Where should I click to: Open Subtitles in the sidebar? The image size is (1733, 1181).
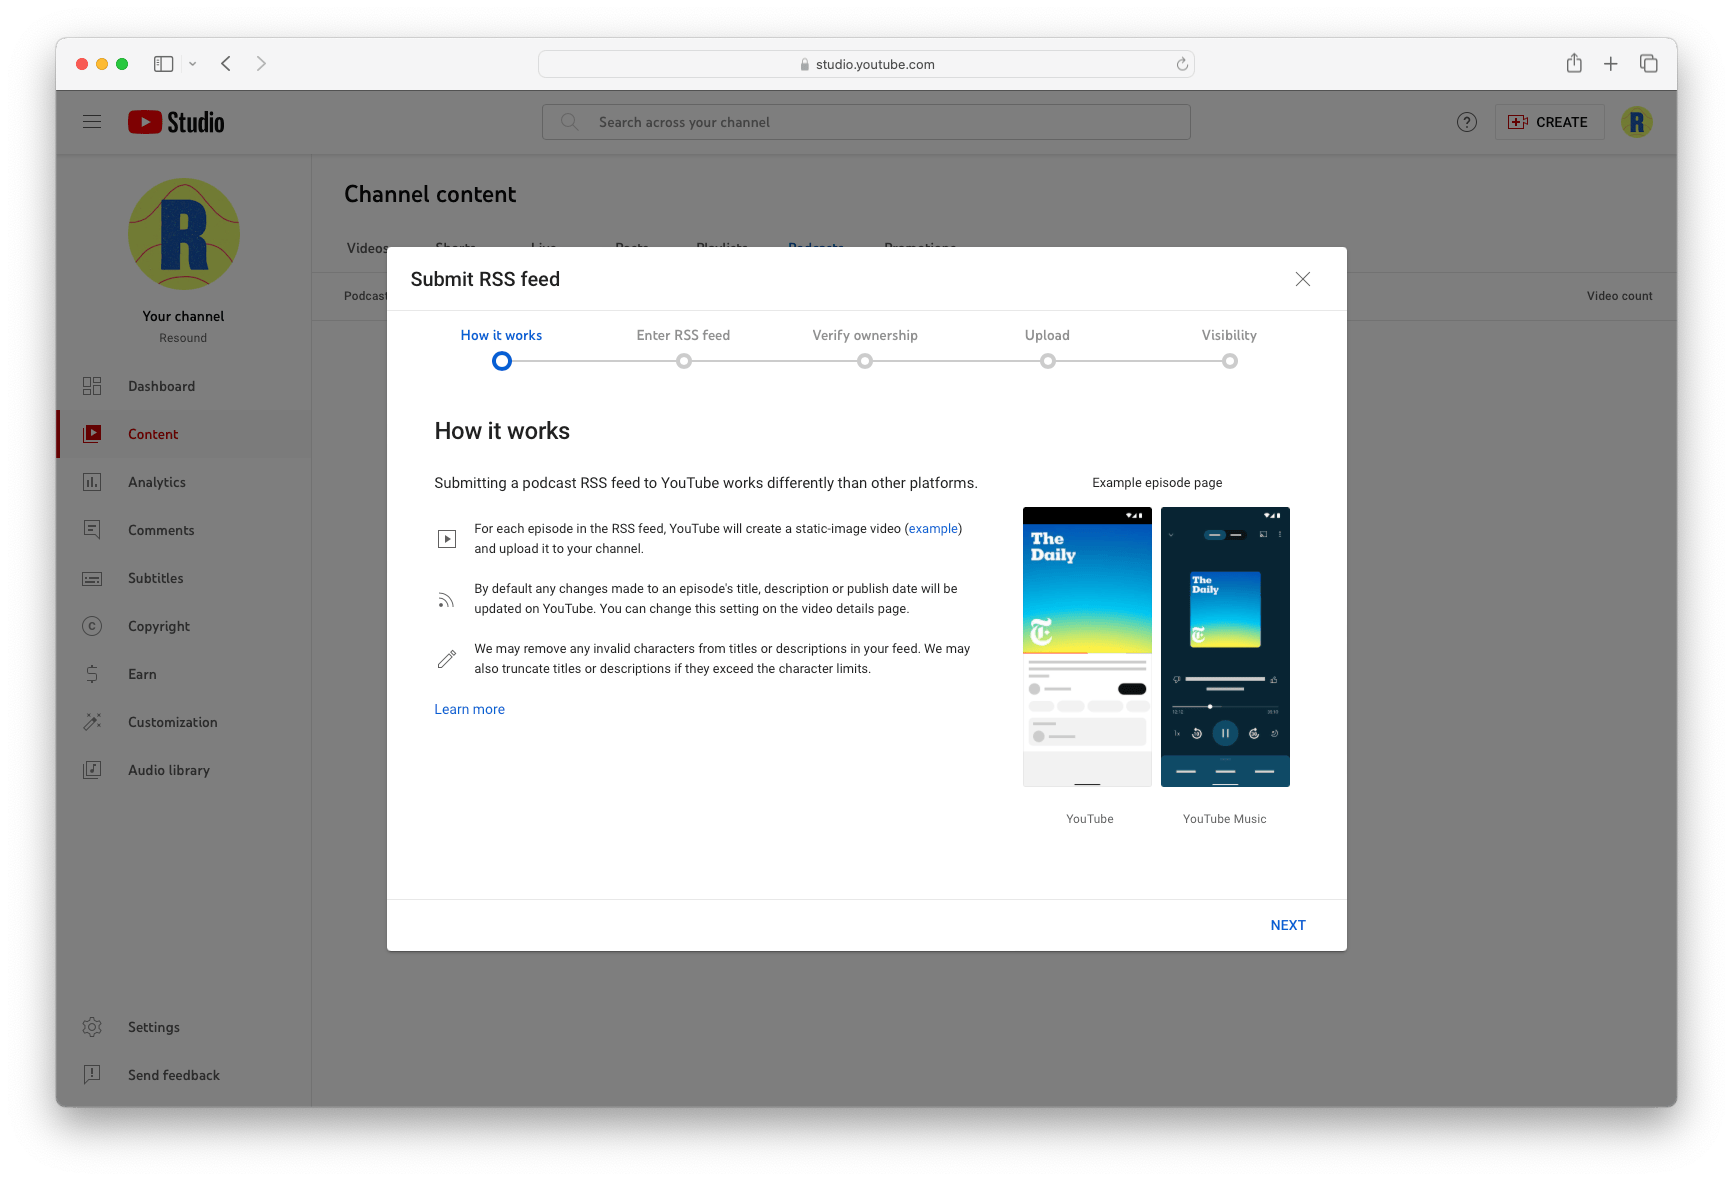click(184, 578)
